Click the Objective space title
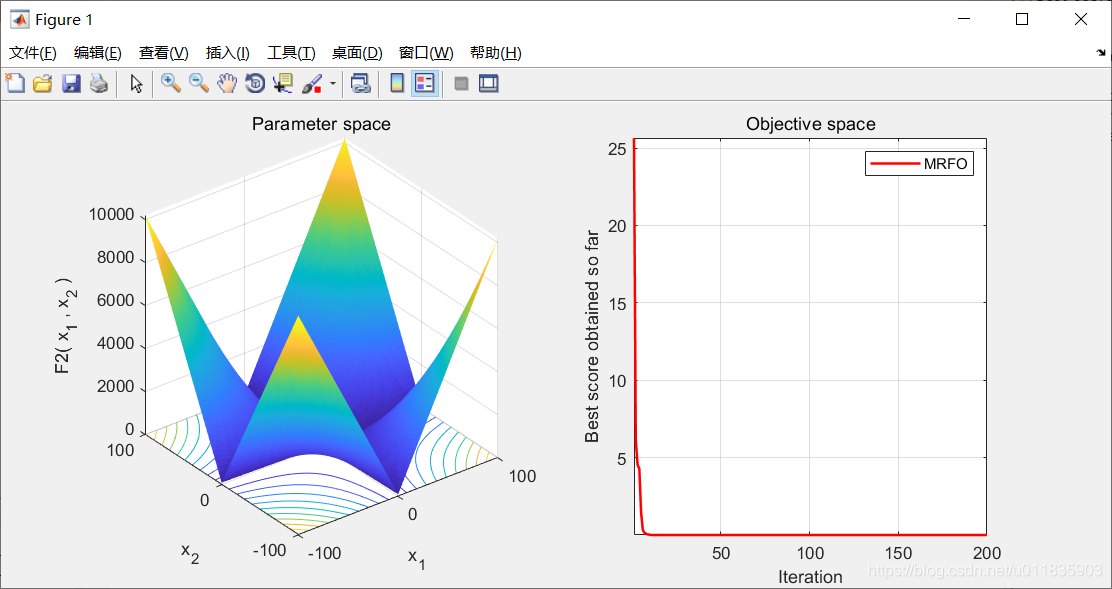1112x589 pixels. click(811, 124)
